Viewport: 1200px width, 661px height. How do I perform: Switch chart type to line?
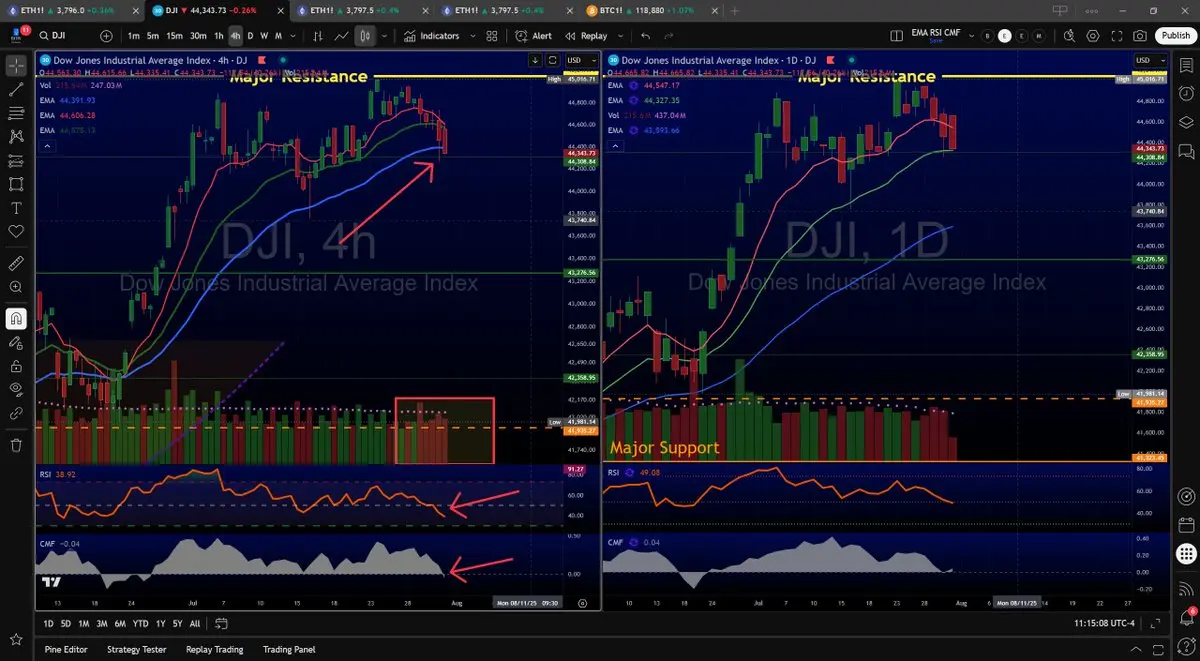click(342, 35)
